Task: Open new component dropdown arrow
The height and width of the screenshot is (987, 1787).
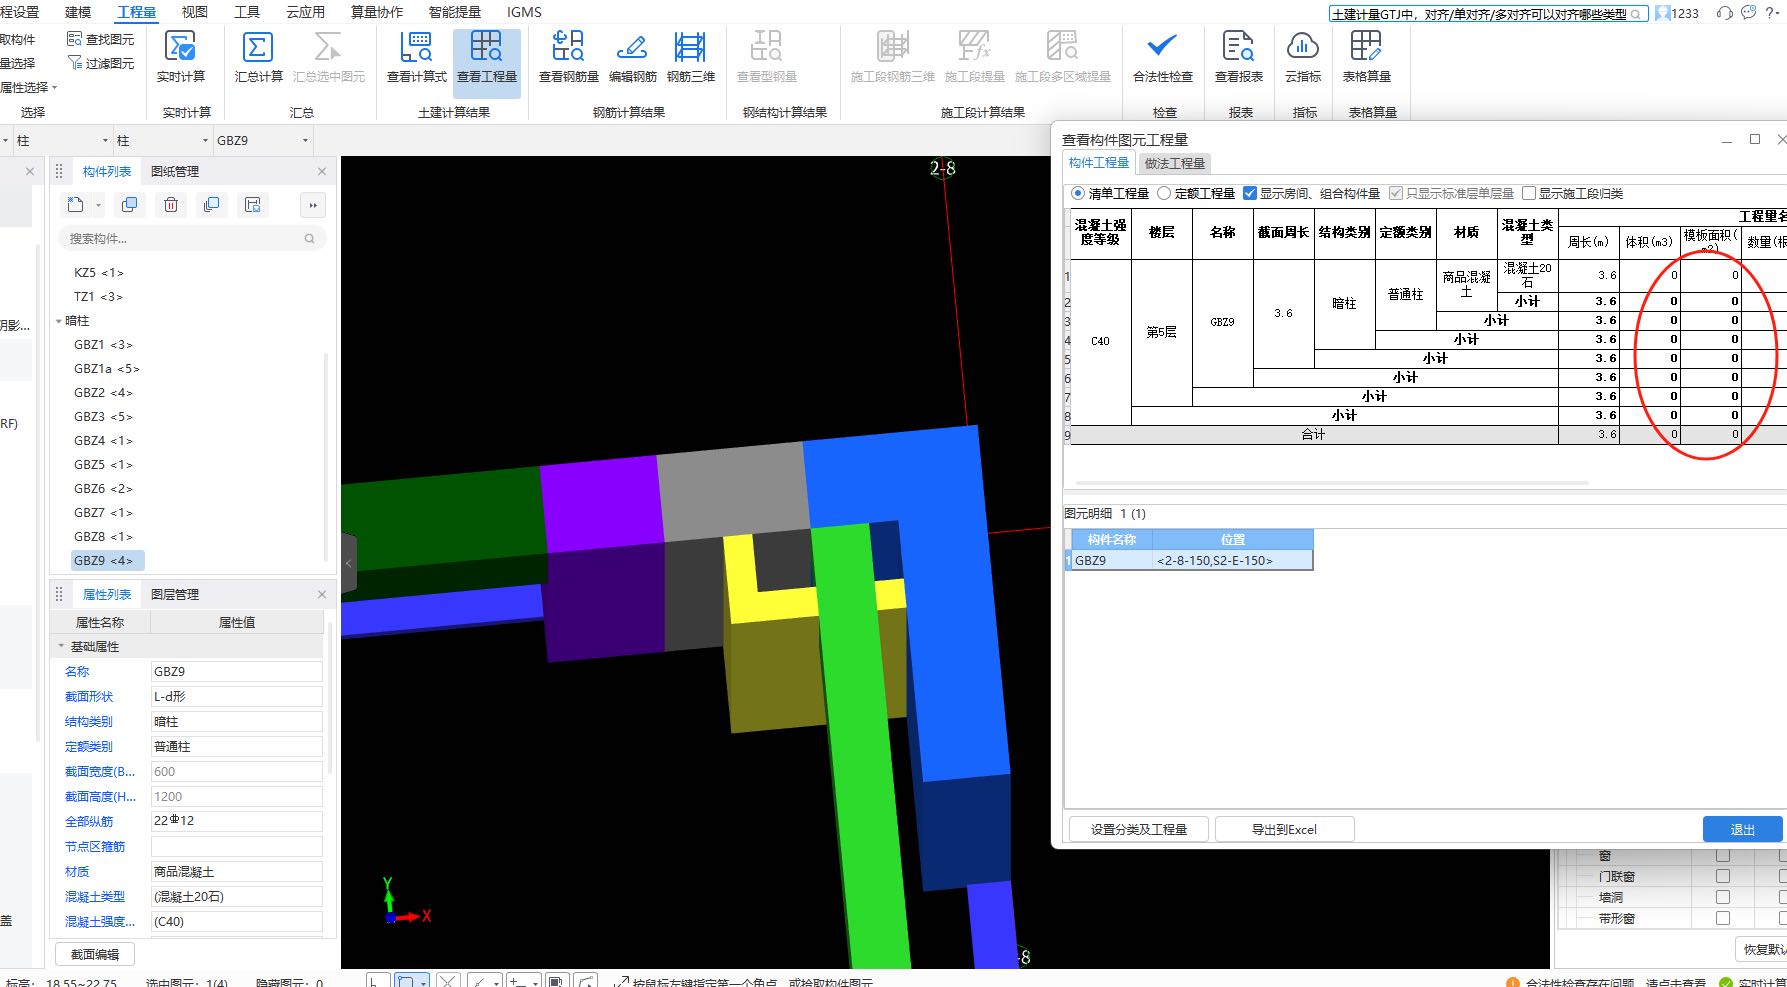Action: (98, 206)
